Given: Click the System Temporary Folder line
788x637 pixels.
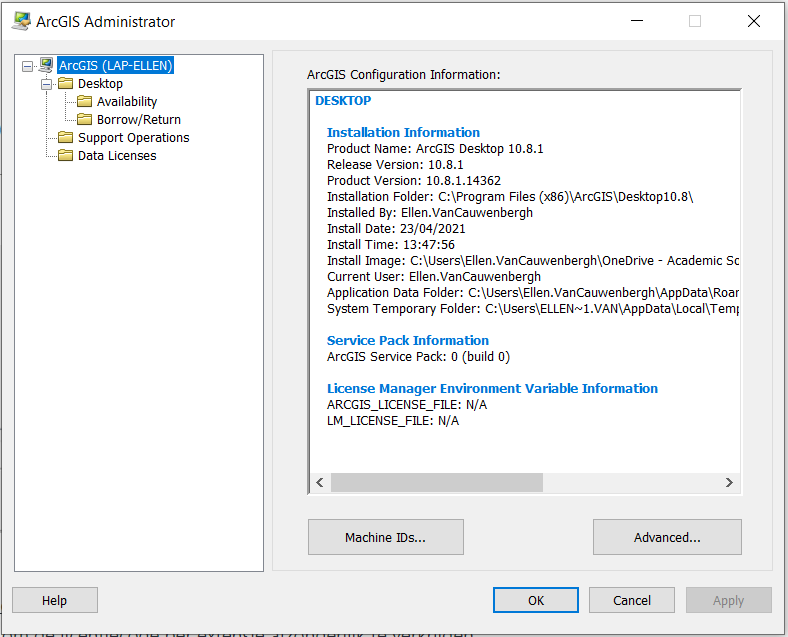Looking at the screenshot, I should [x=533, y=308].
